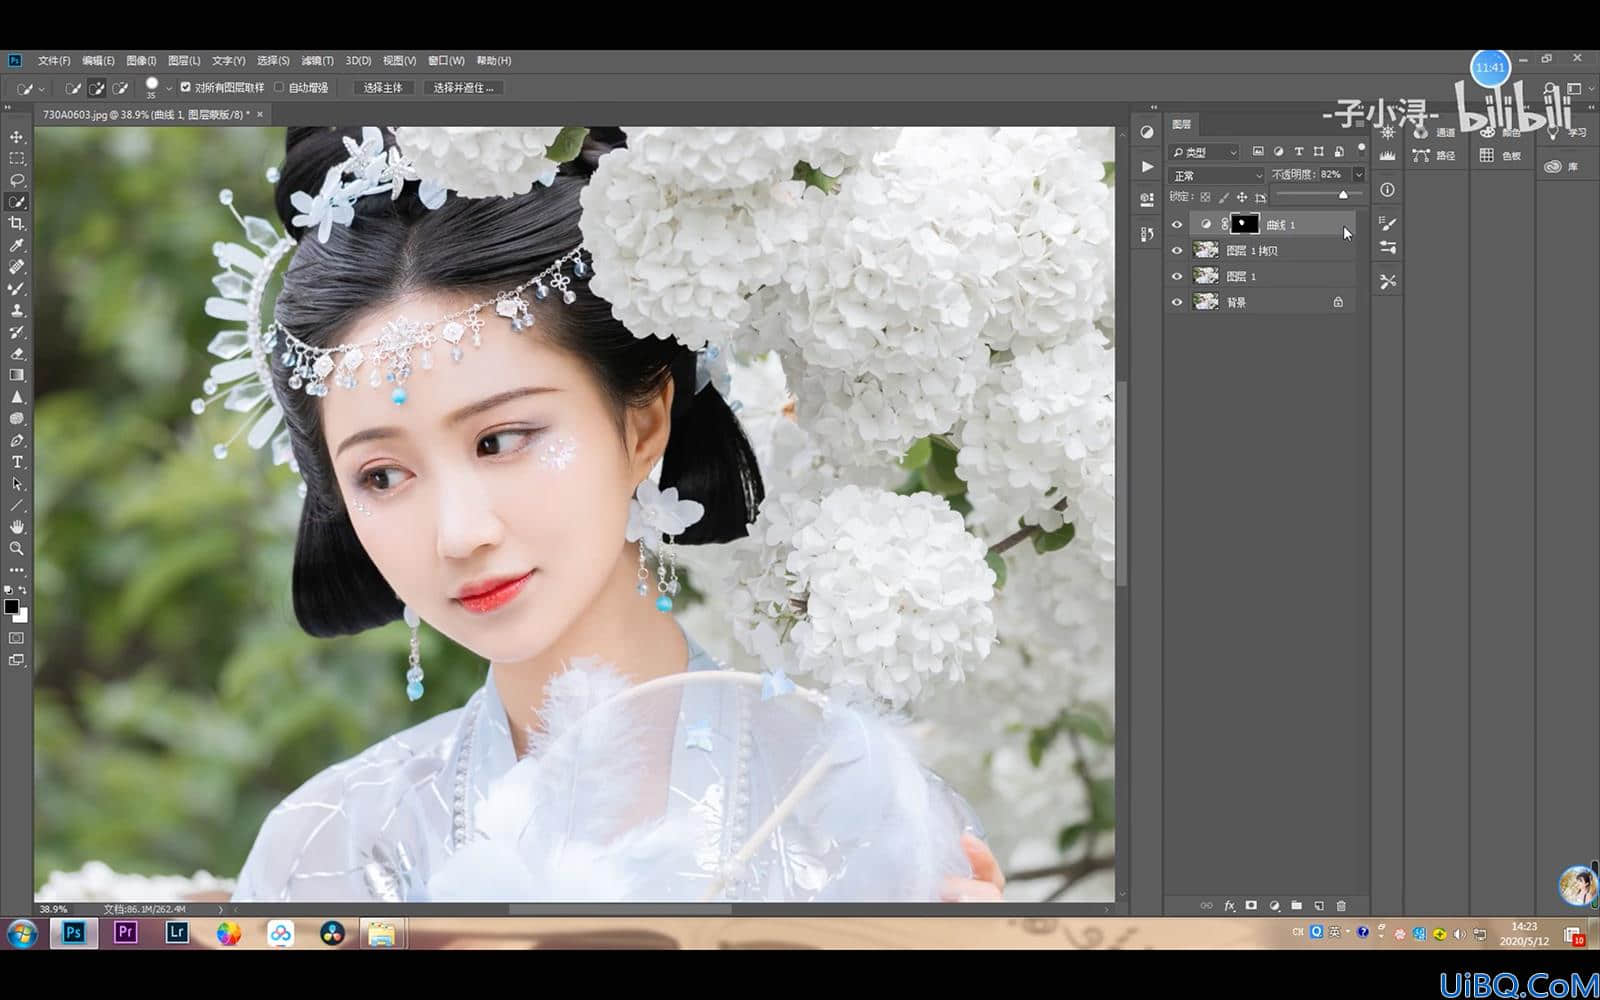Open the 库 panel button
Image resolution: width=1600 pixels, height=1000 pixels.
[x=1562, y=167]
